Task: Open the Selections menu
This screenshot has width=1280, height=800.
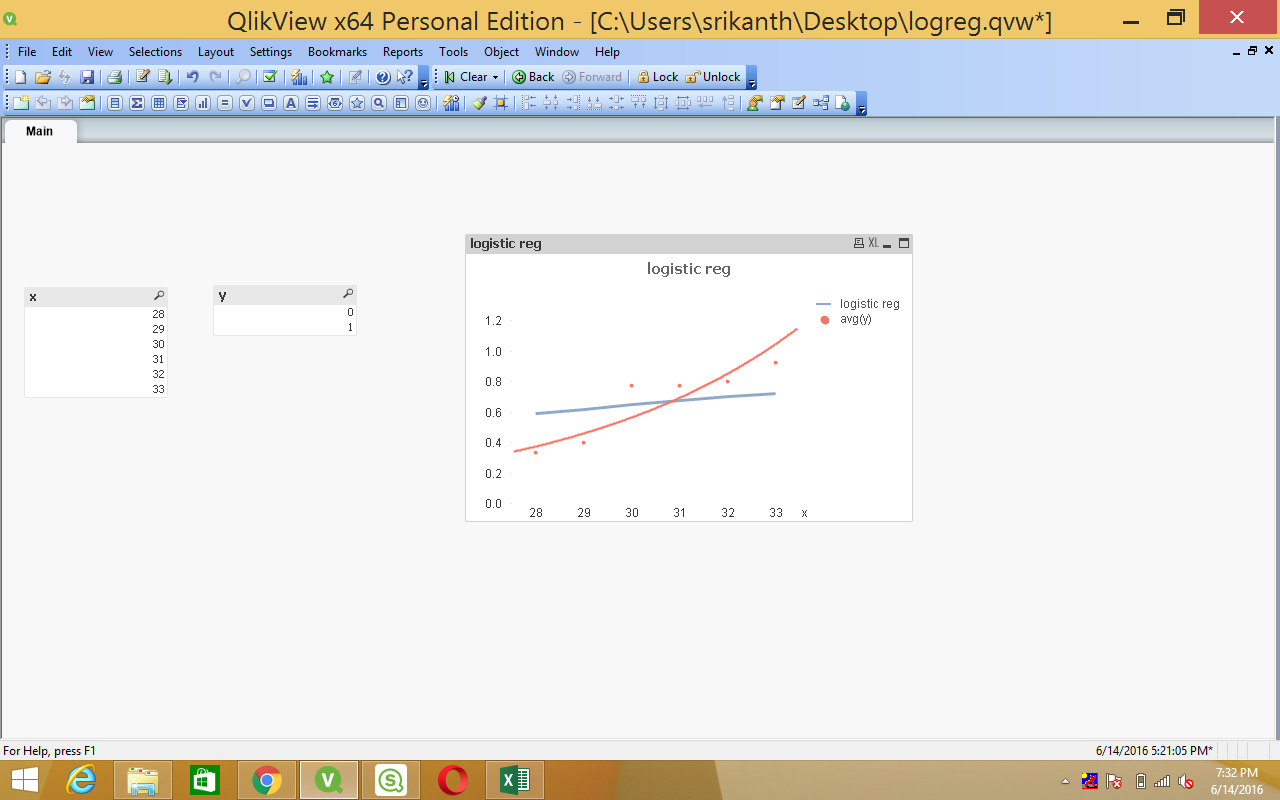Action: tap(155, 52)
